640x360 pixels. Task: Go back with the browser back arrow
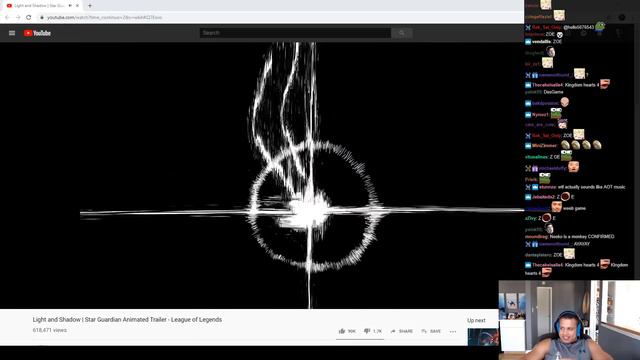(x=7, y=18)
